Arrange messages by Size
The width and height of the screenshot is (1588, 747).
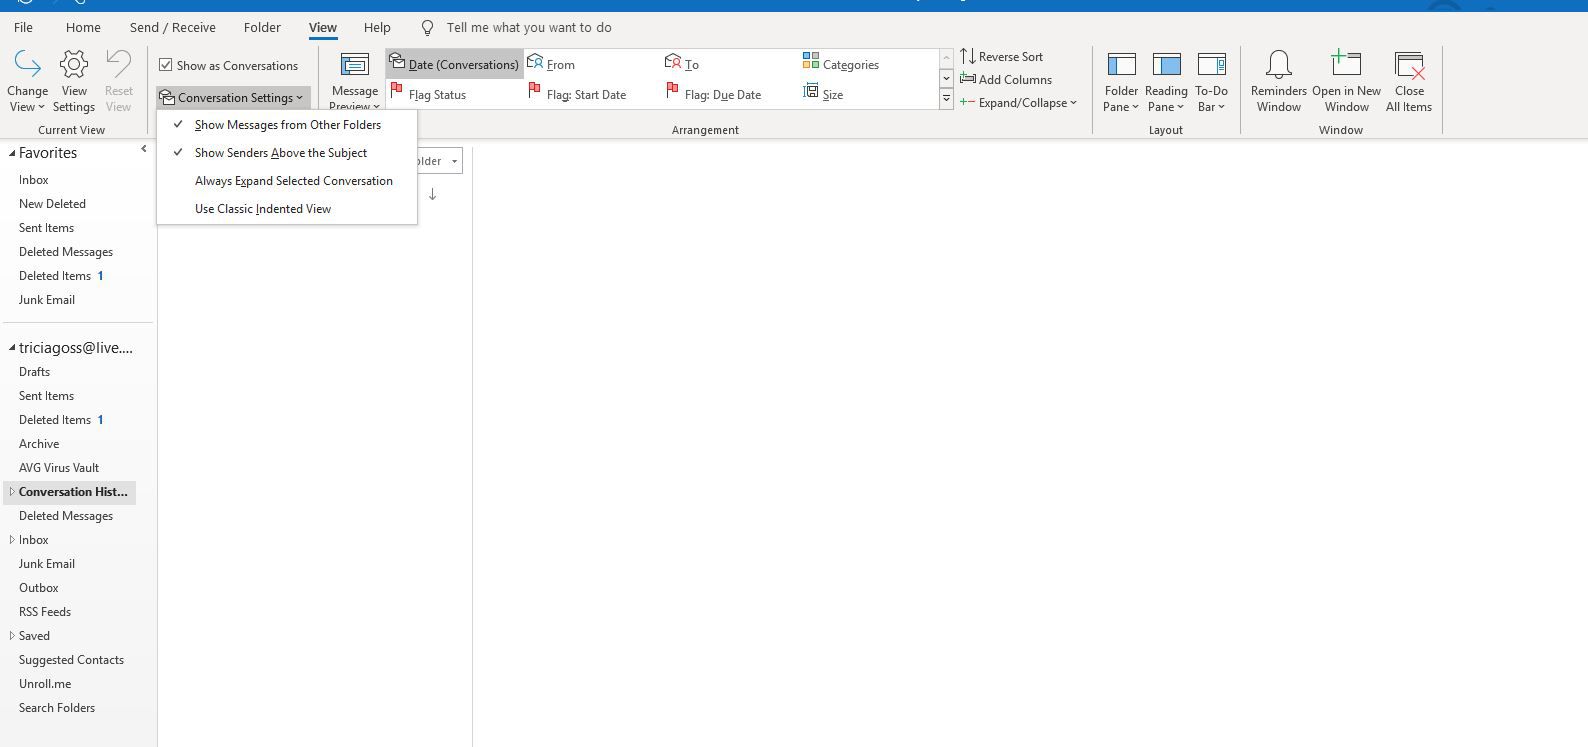(x=822, y=94)
